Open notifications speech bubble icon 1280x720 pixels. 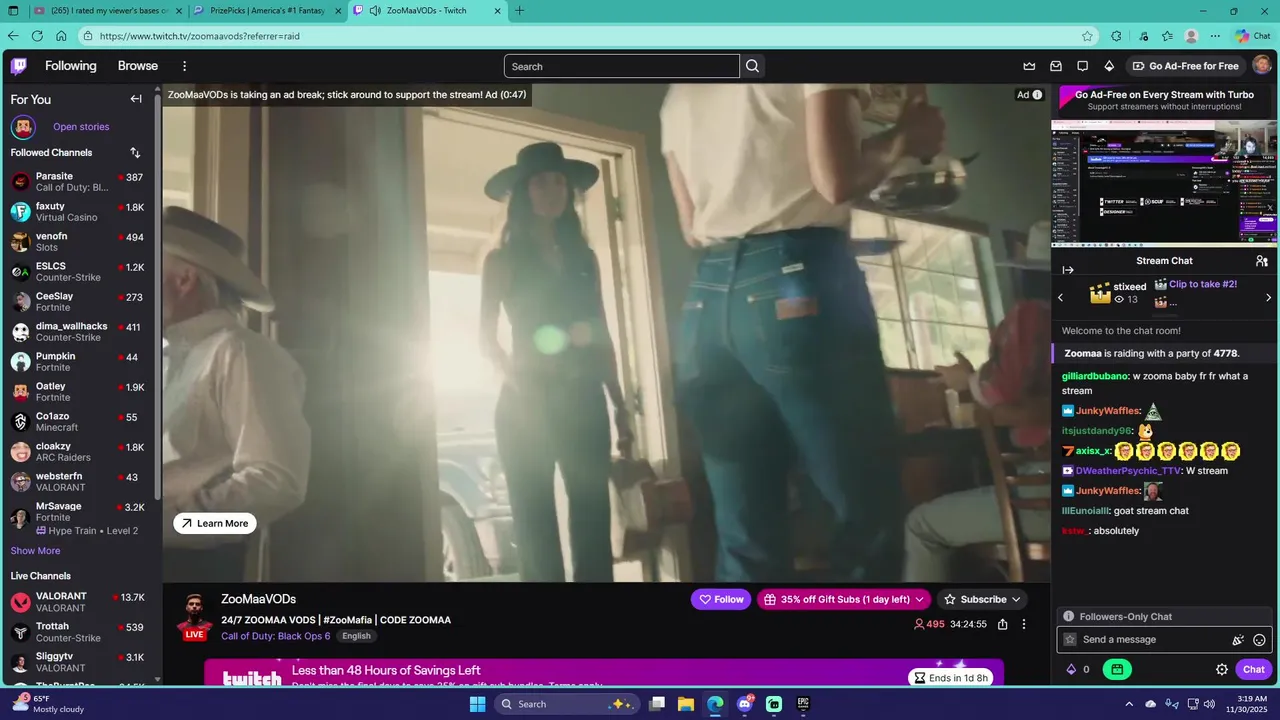(x=1082, y=66)
